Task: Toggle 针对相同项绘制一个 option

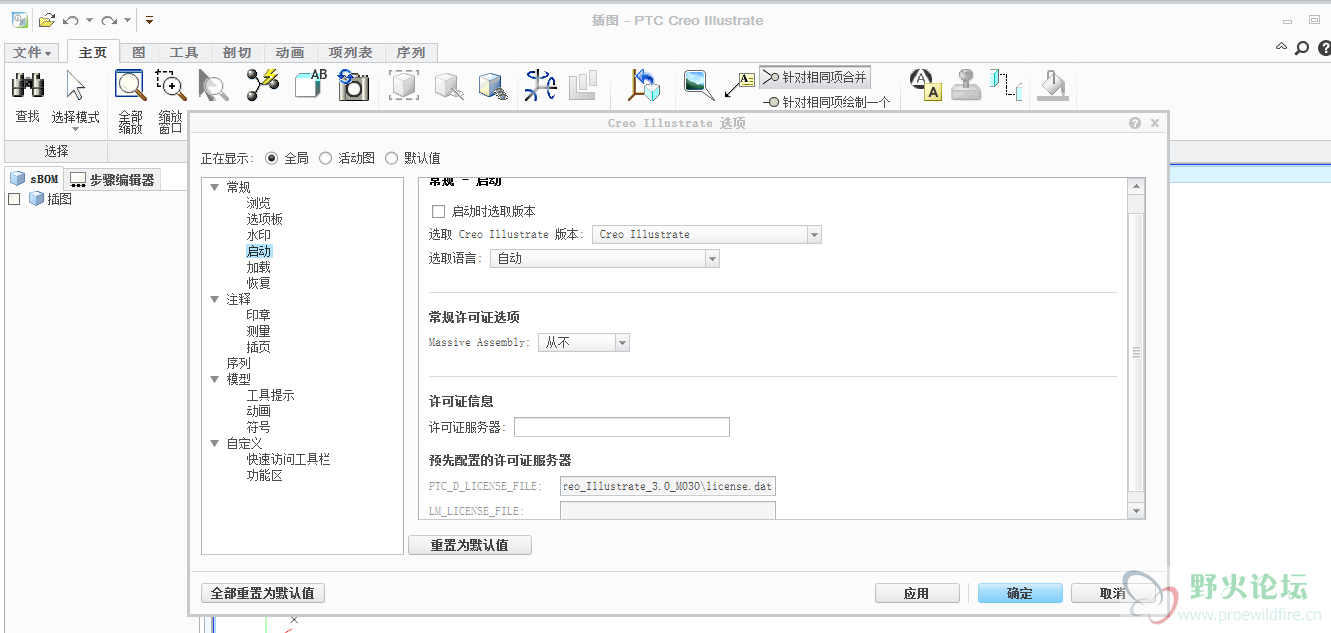Action: (x=826, y=102)
